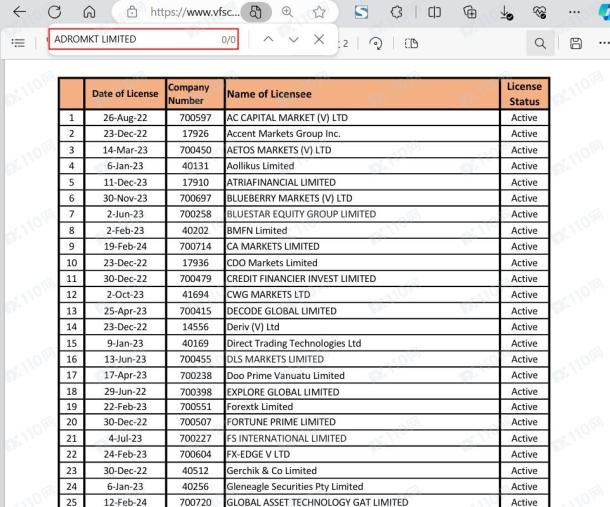
Task: Open the Downloads icon
Action: click(506, 12)
